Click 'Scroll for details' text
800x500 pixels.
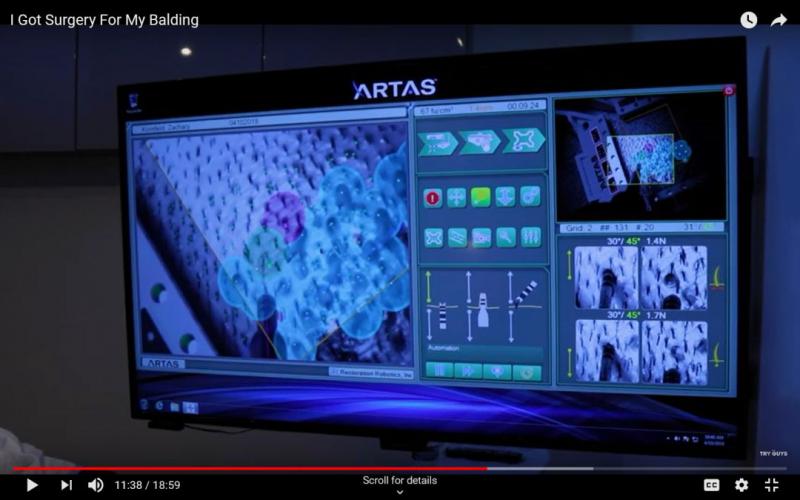tap(399, 480)
